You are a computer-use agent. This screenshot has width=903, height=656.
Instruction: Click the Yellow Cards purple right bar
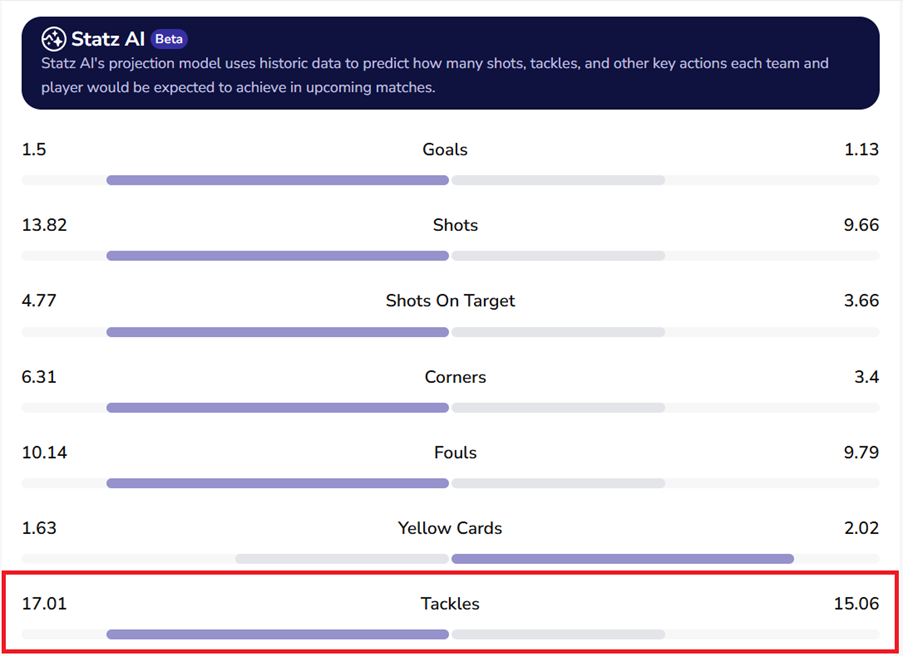622,559
